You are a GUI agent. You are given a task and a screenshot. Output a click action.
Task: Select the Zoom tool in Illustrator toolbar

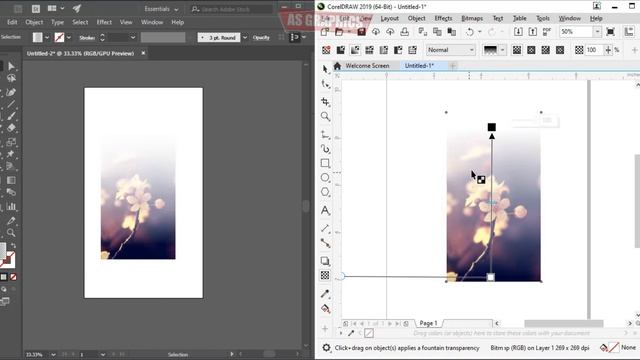[x=11, y=233]
